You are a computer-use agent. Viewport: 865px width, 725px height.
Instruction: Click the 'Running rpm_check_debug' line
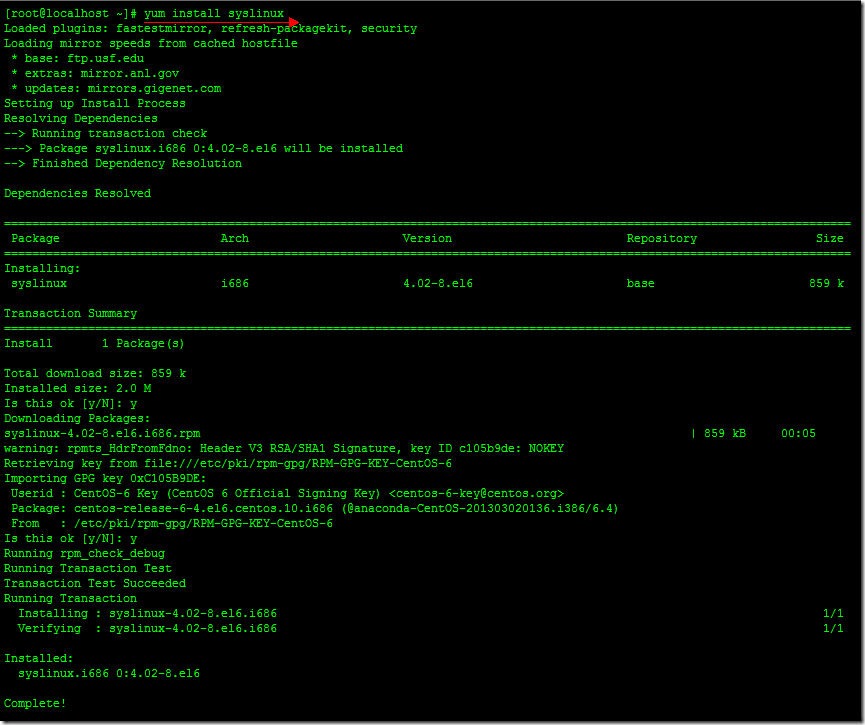point(84,553)
